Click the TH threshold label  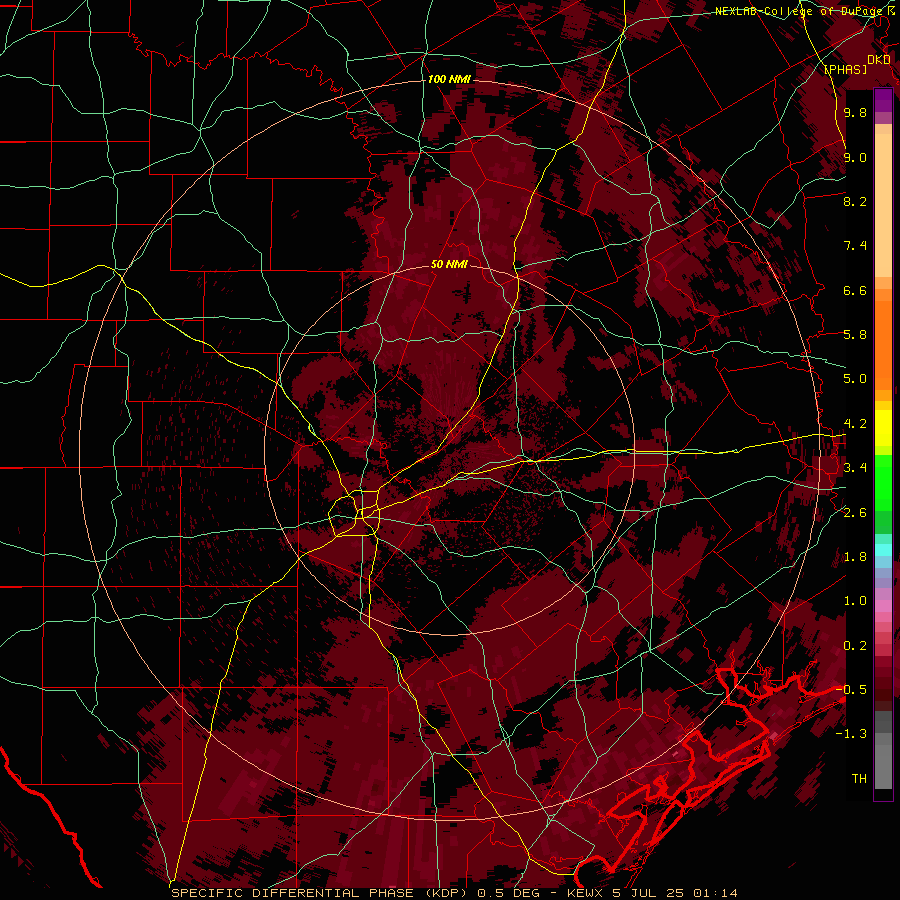click(859, 779)
